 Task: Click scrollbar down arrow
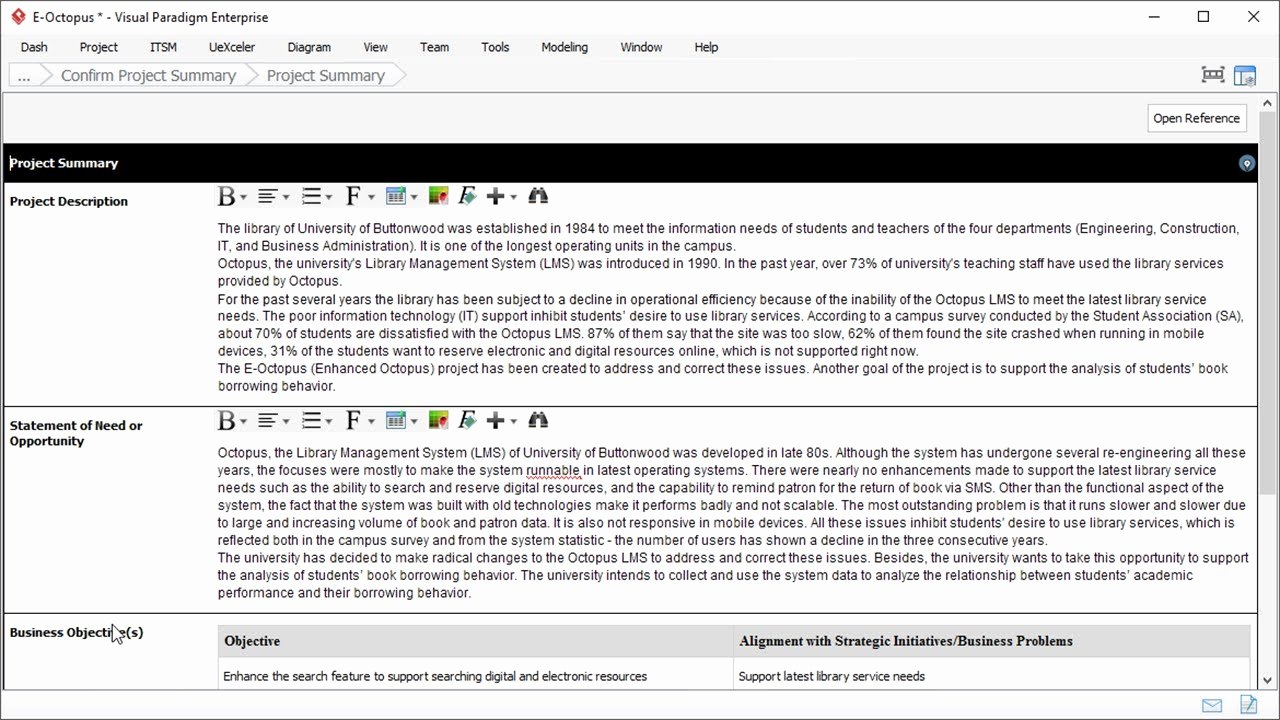click(x=1269, y=680)
